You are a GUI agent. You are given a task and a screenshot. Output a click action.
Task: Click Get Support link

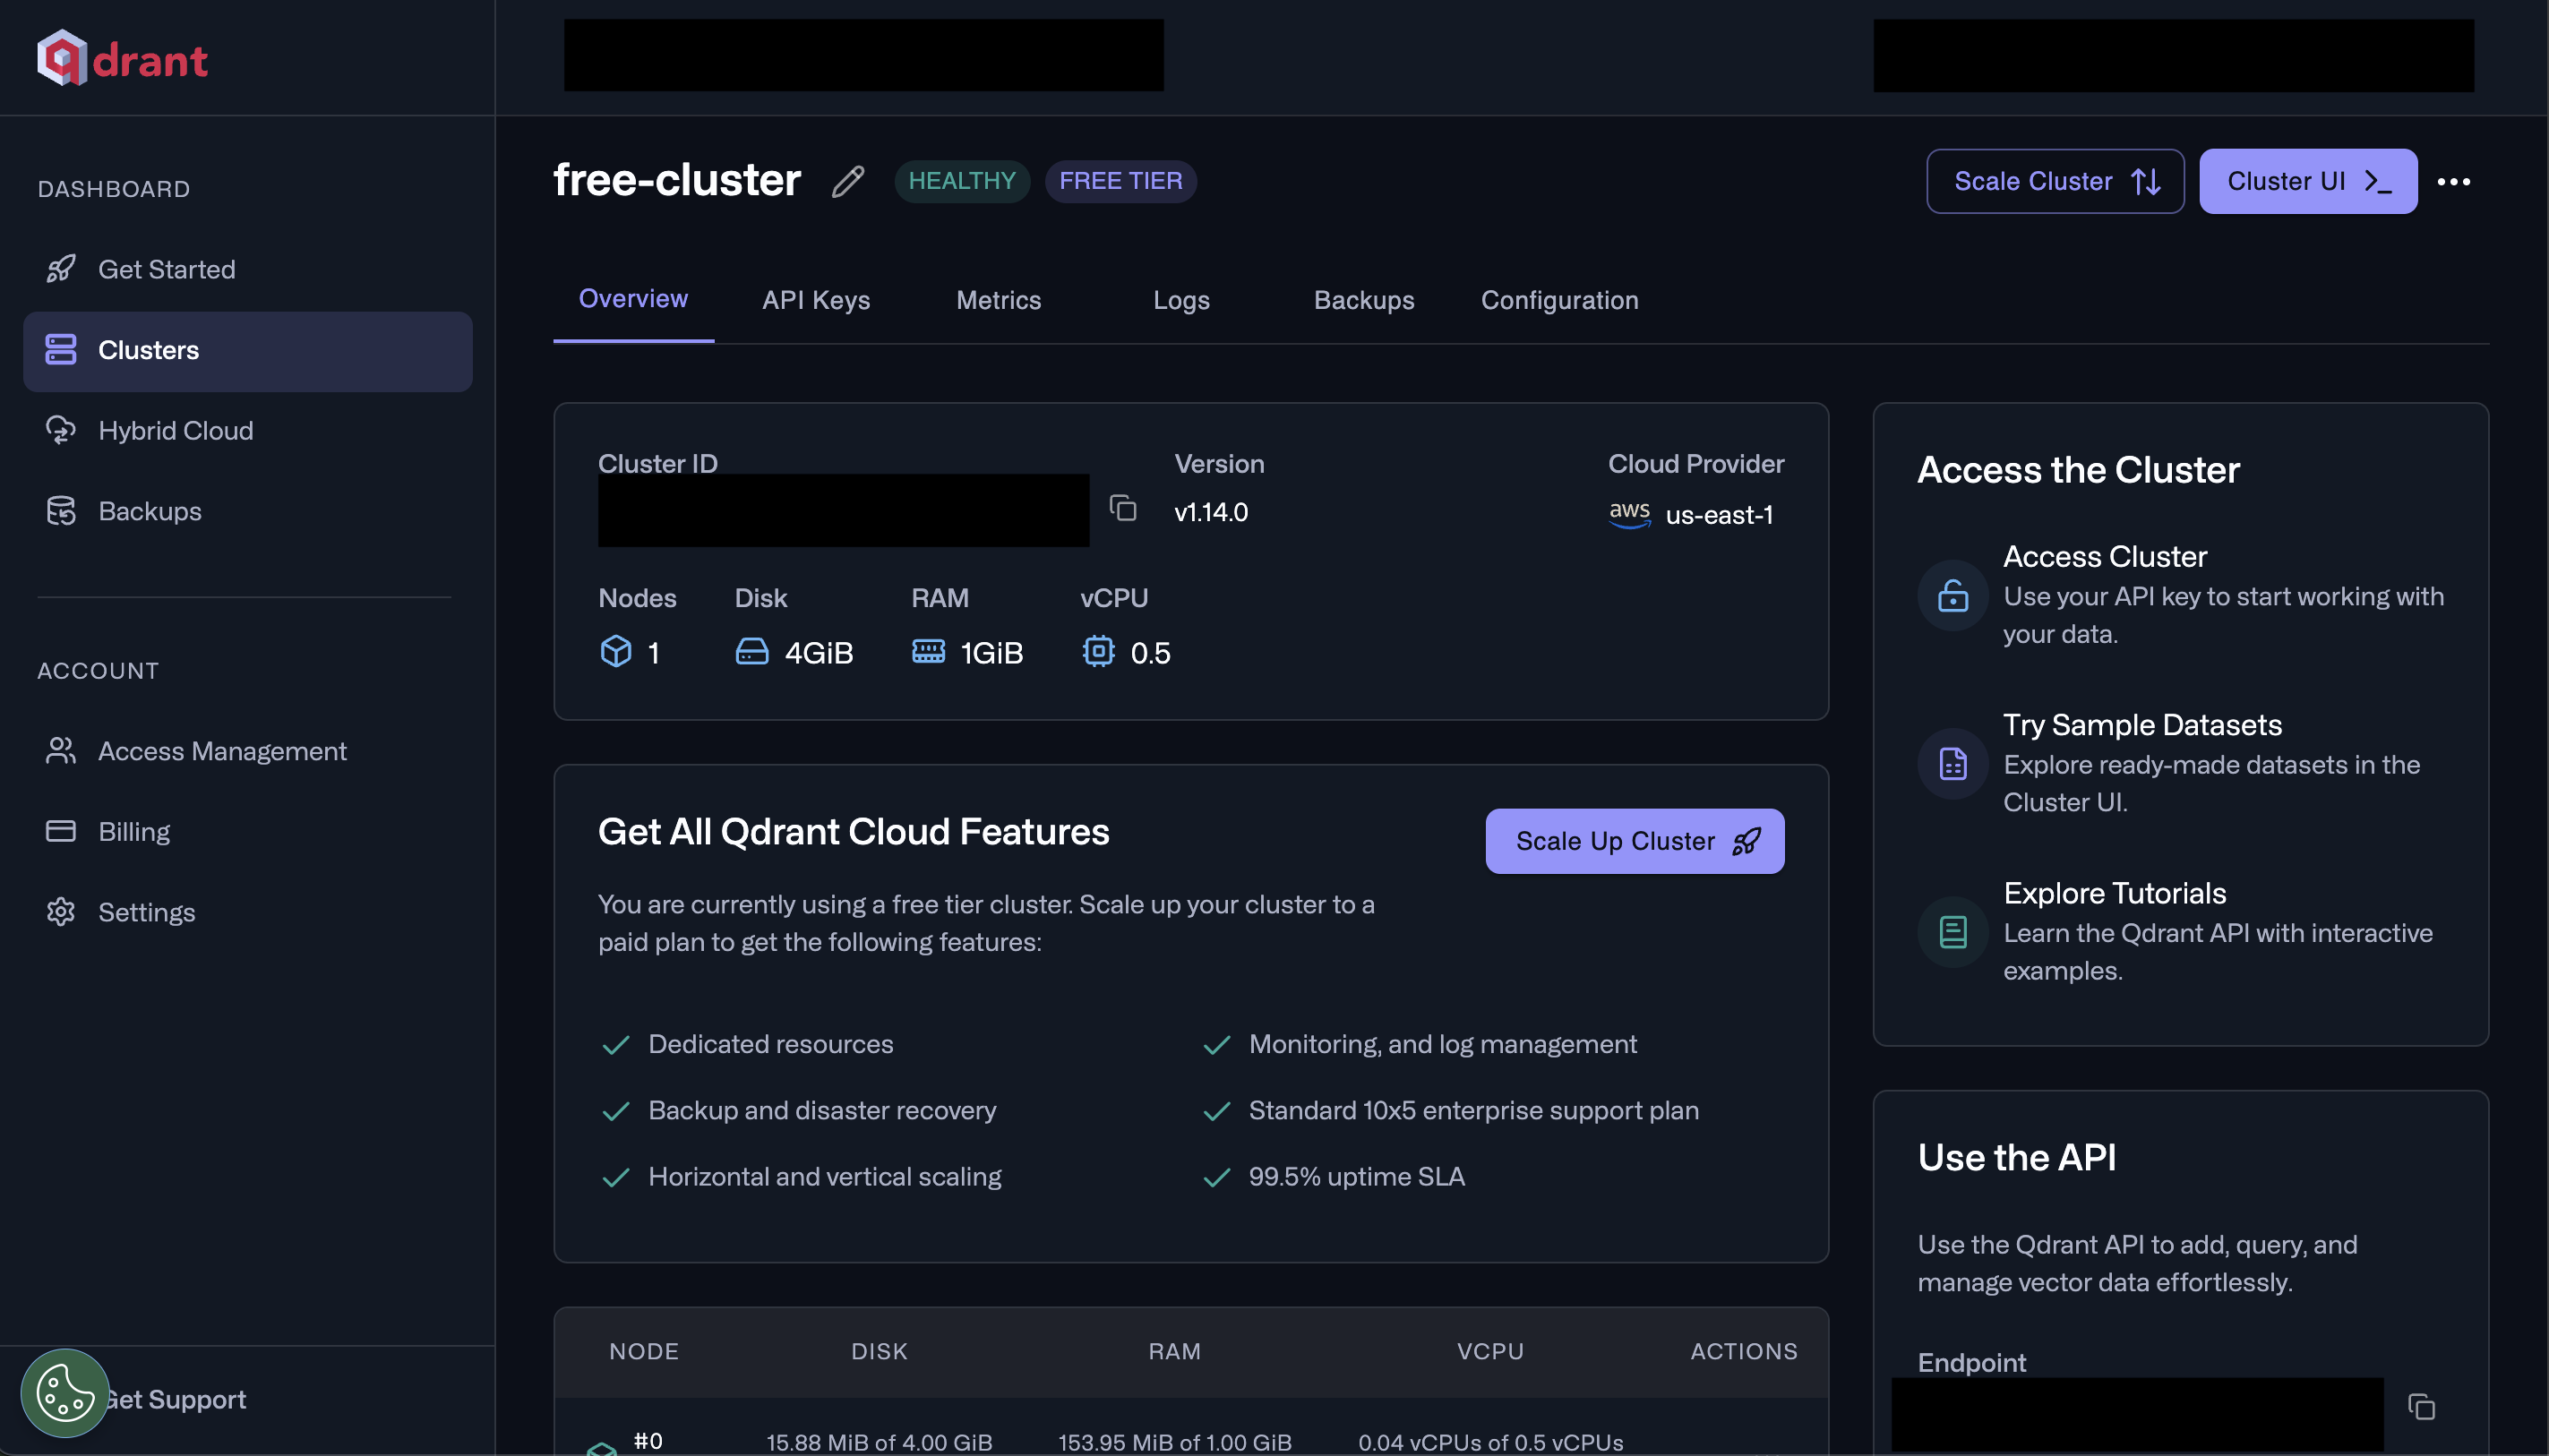174,1399
